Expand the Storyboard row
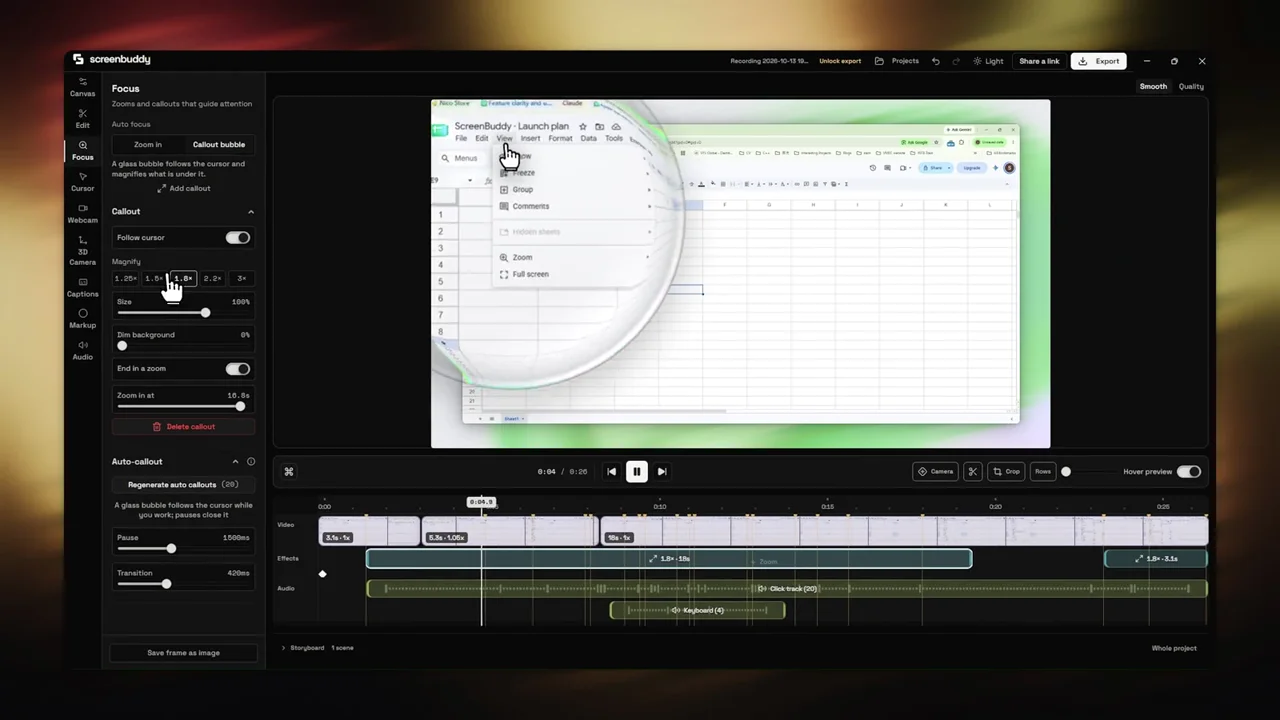The image size is (1280, 720). [283, 648]
